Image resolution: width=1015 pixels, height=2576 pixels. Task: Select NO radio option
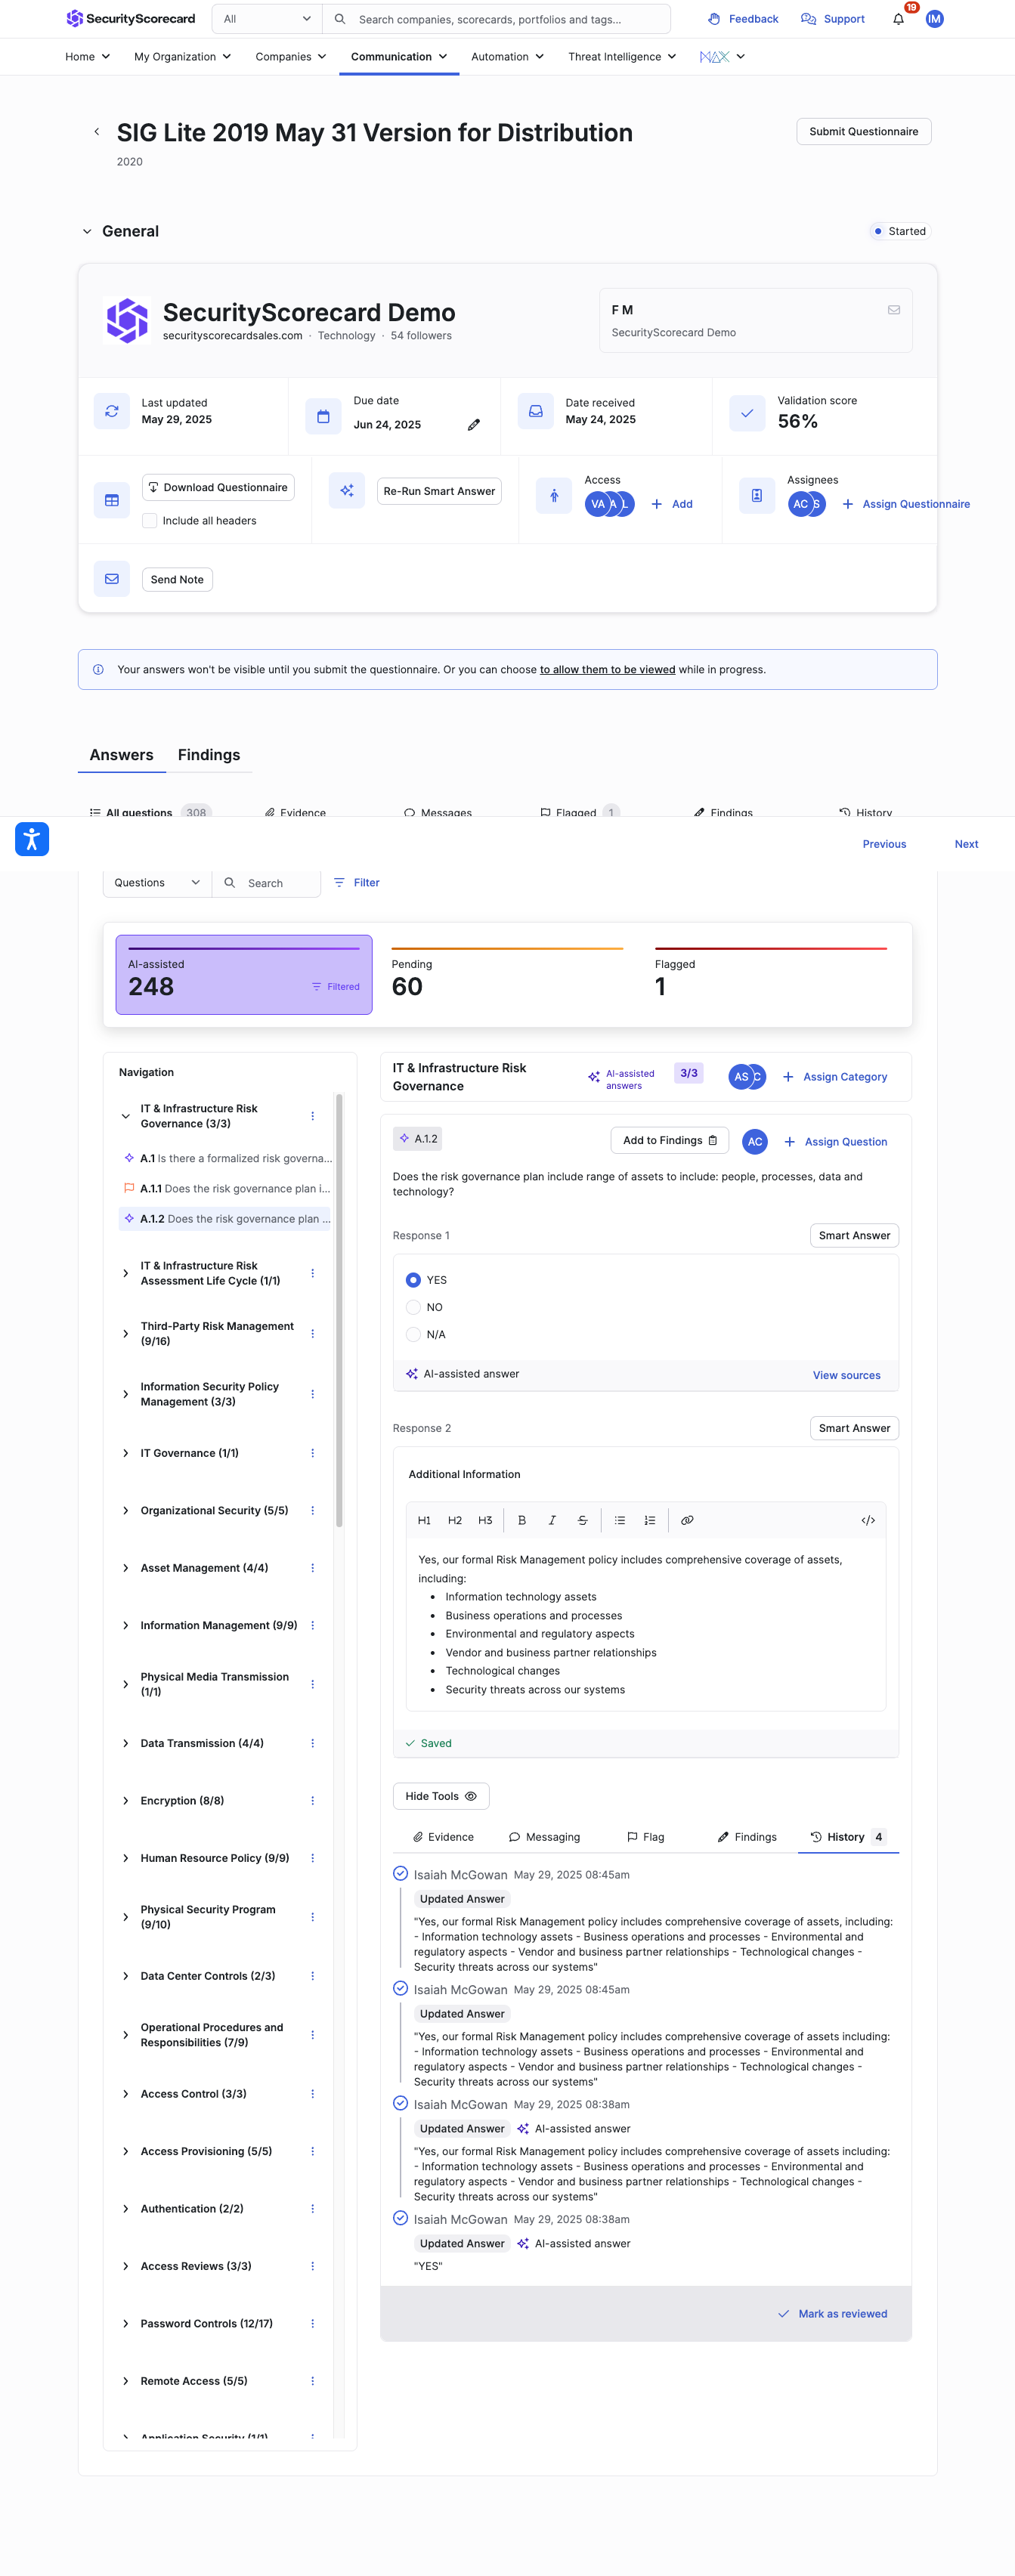point(413,1307)
